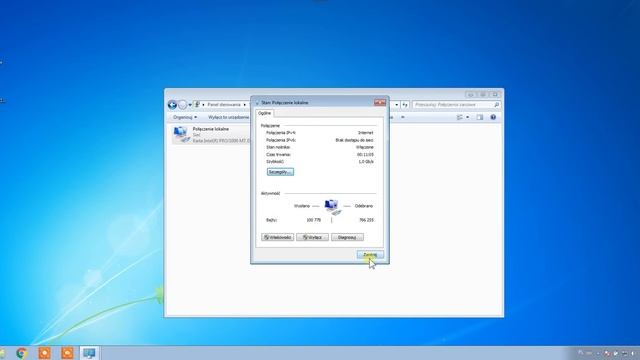Select the Ogólne tab
The image size is (640, 360).
(264, 113)
